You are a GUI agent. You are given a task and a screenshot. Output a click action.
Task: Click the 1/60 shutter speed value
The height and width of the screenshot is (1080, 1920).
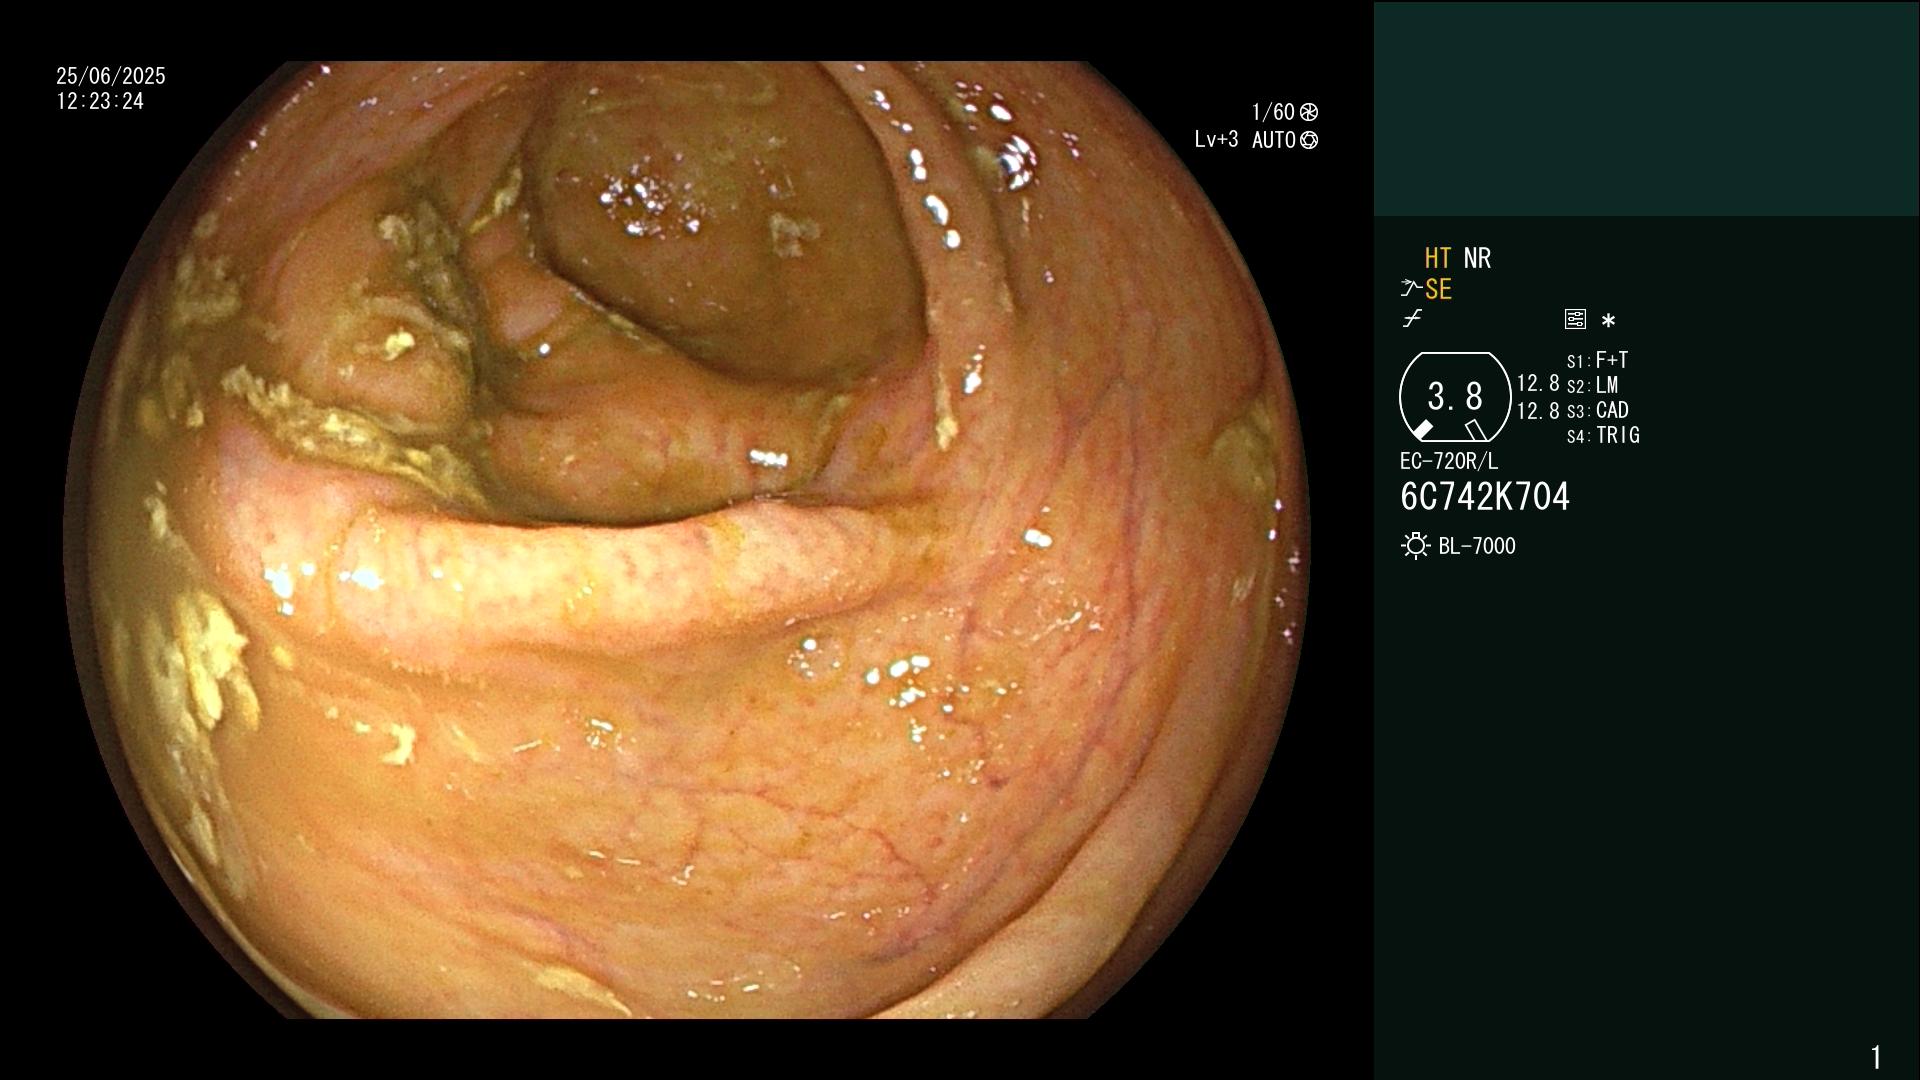1273,112
